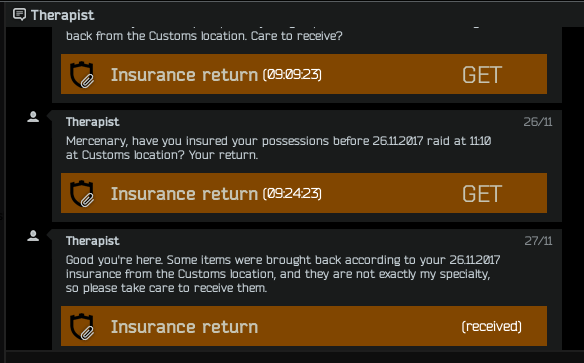This screenshot has width=584, height=363.
Task: Select the message about 26.11.2017 raid at 11:10
Action: point(279,148)
